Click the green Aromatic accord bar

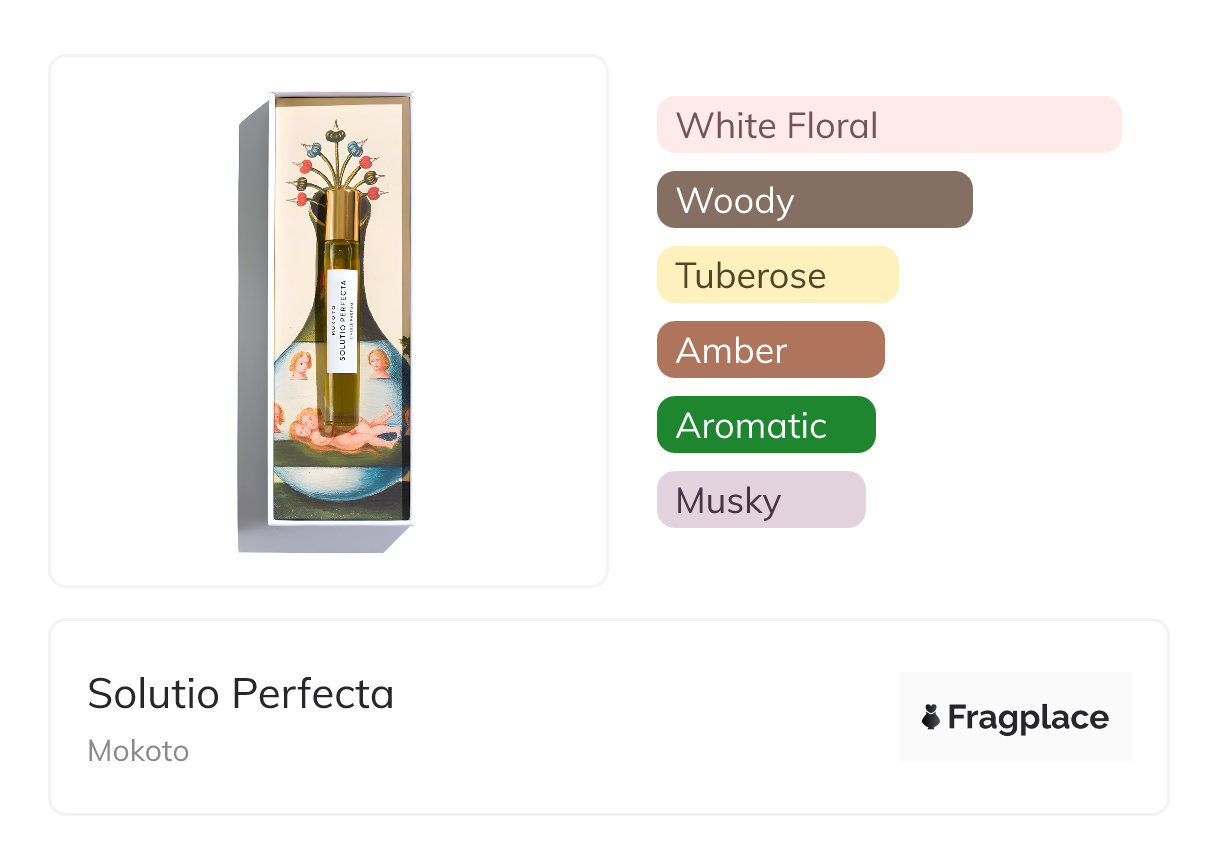[x=766, y=425]
